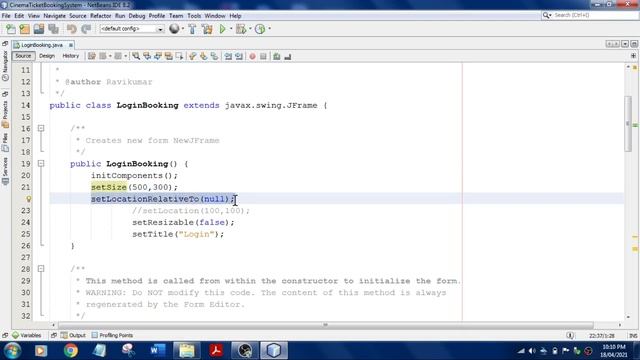This screenshot has width=640, height=360.
Task: Open the Files side panel
Action: click(x=5, y=143)
